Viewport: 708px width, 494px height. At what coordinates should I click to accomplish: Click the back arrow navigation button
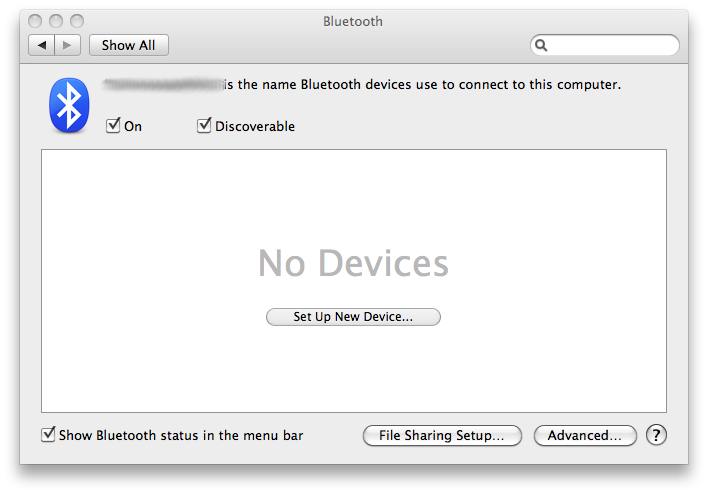coord(42,45)
